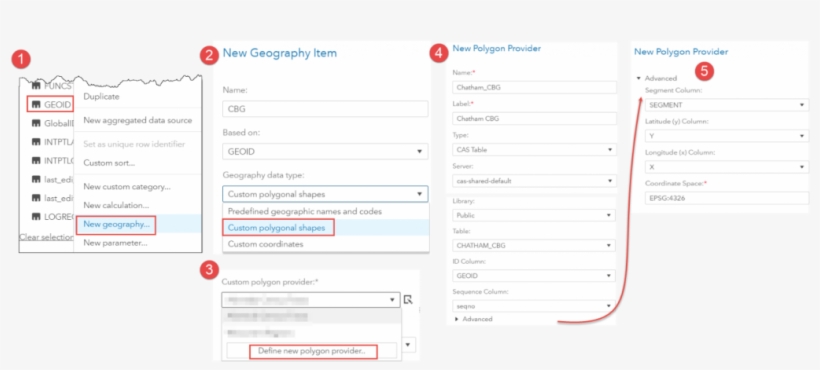Viewport: 820px width, 370px height.
Task: Choose New calculation... menu entry
Action: point(117,205)
